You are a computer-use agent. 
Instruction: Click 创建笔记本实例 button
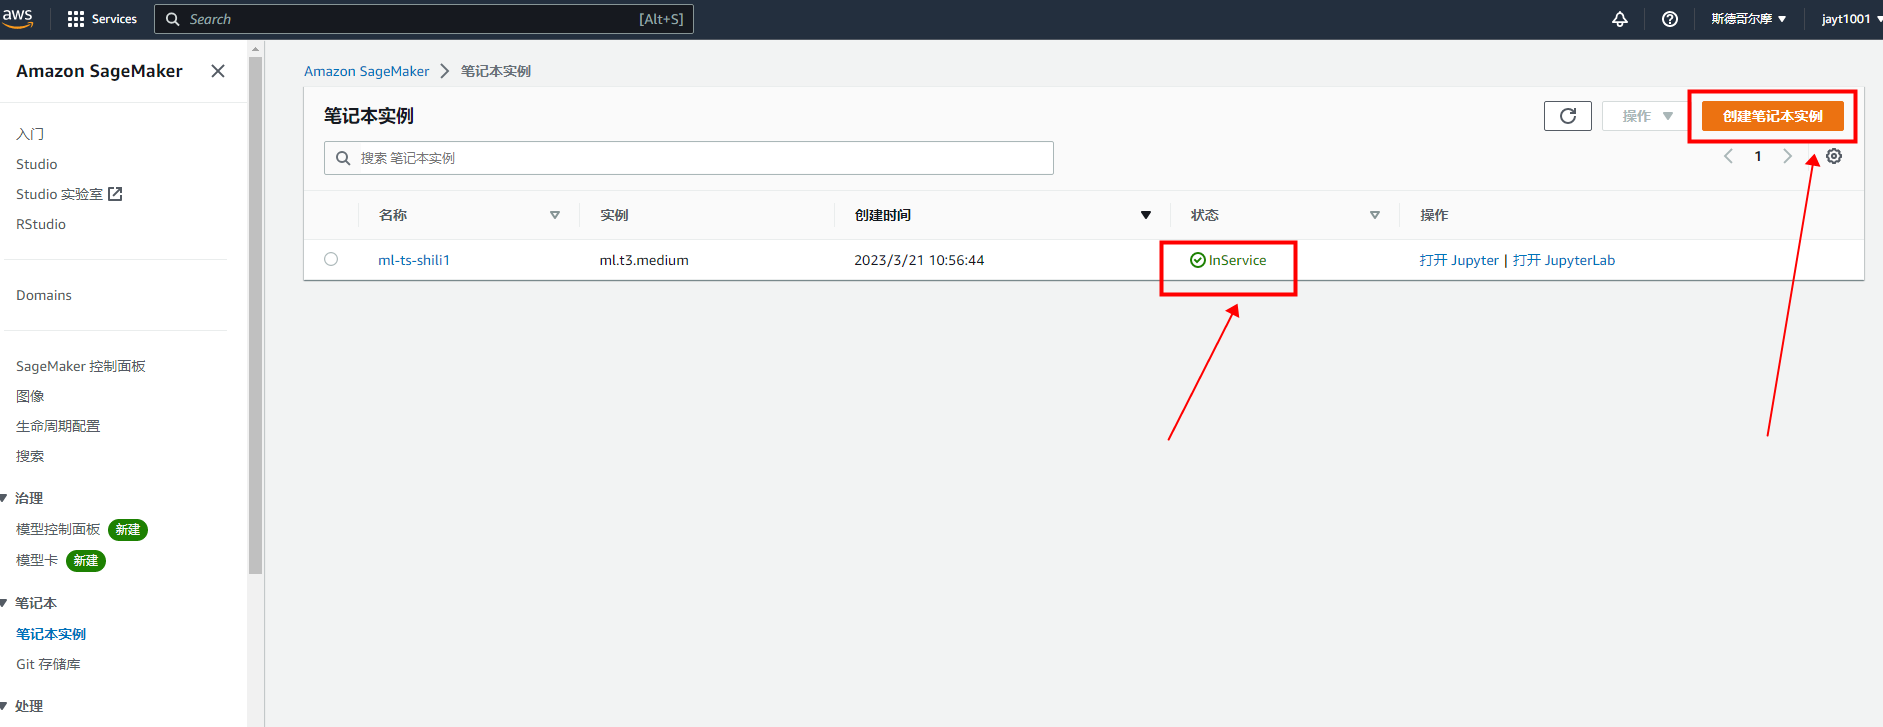[x=1772, y=116]
